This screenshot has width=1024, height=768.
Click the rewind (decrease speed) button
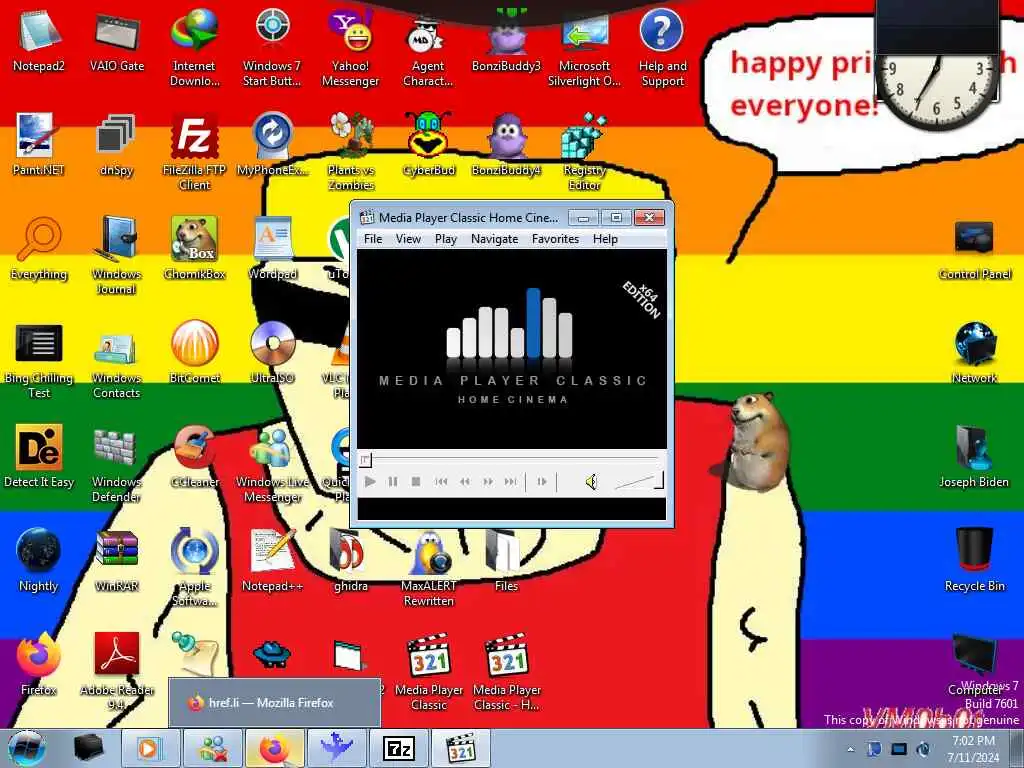tap(464, 482)
